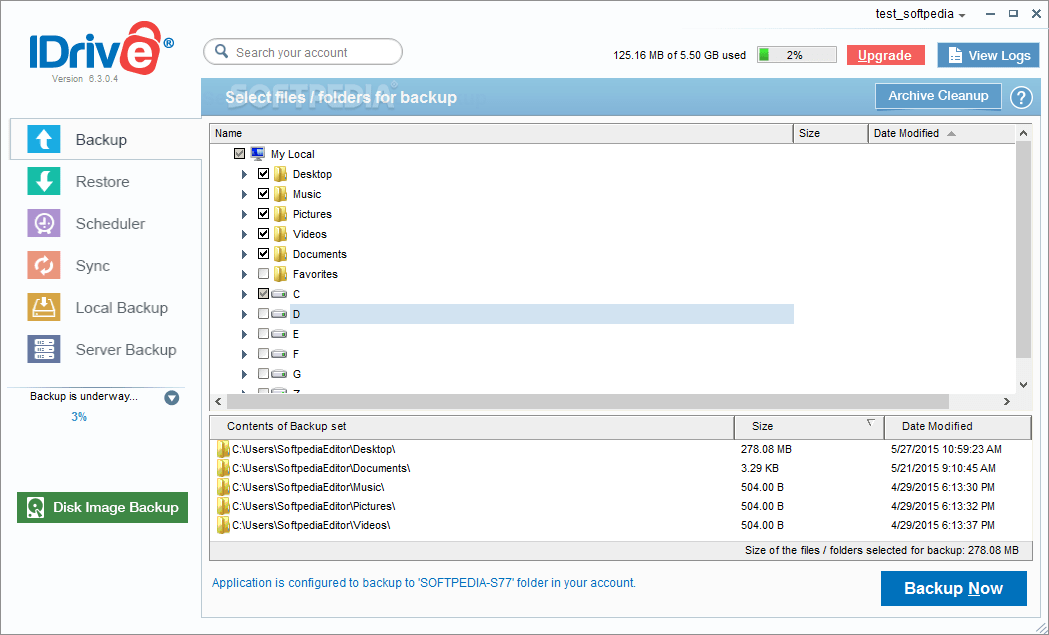This screenshot has width=1049, height=635.
Task: Expand the backup progress details arrow
Action: (172, 398)
